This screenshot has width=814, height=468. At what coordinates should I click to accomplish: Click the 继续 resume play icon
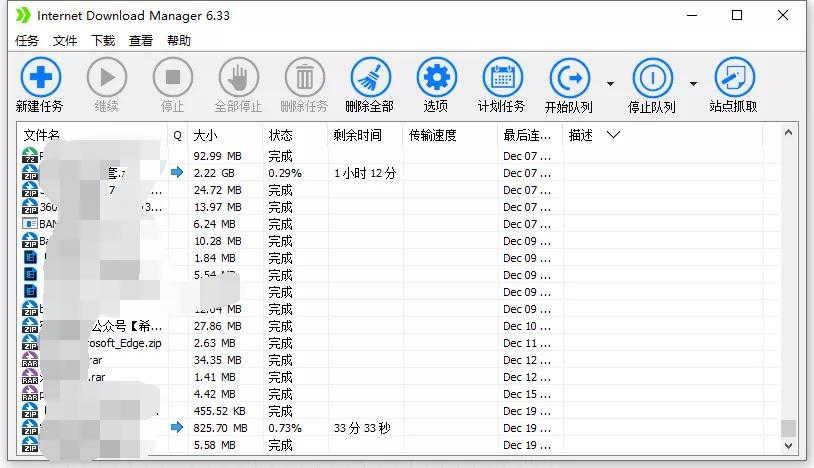(x=106, y=77)
